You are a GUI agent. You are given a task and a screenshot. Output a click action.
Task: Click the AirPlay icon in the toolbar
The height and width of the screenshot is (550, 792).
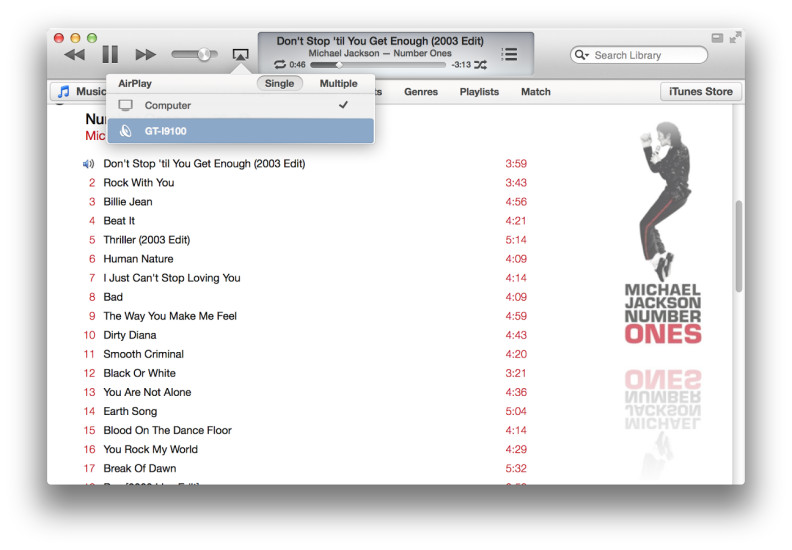[240, 55]
